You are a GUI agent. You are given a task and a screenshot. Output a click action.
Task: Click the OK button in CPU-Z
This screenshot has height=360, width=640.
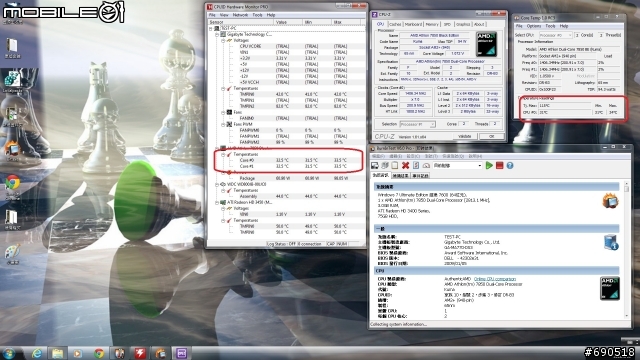491,136
